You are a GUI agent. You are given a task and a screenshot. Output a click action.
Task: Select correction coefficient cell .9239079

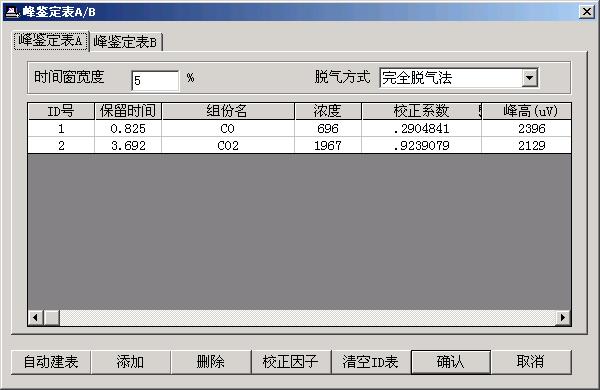421,145
